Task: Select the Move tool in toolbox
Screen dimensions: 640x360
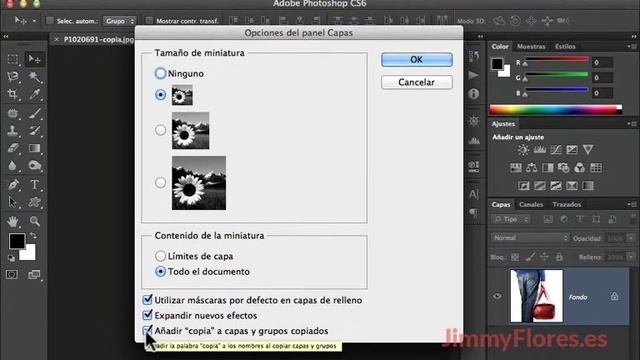Action: (x=34, y=59)
